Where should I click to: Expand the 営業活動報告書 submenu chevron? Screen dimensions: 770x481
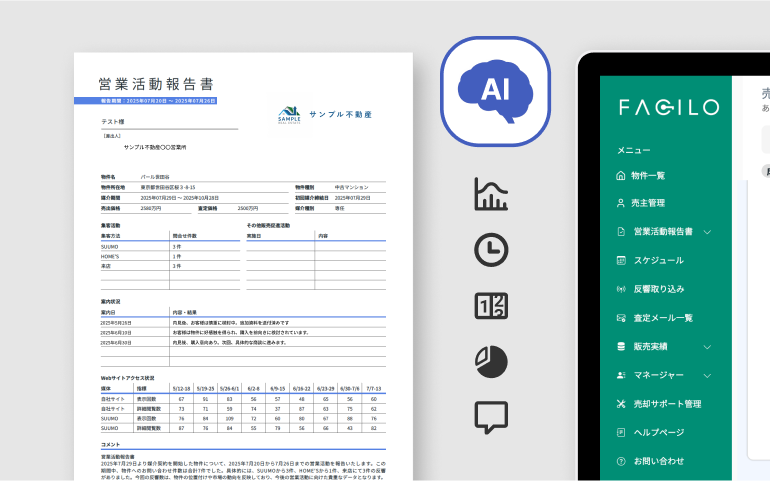[x=708, y=232]
